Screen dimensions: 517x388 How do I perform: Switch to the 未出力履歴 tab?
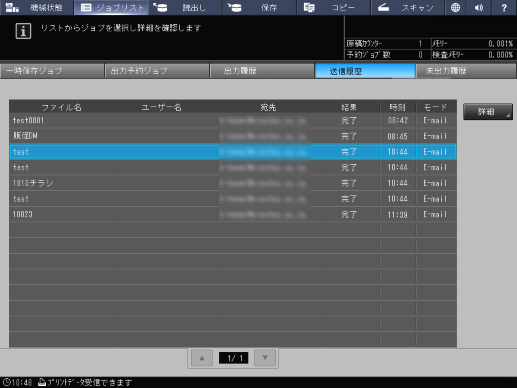[x=466, y=71]
